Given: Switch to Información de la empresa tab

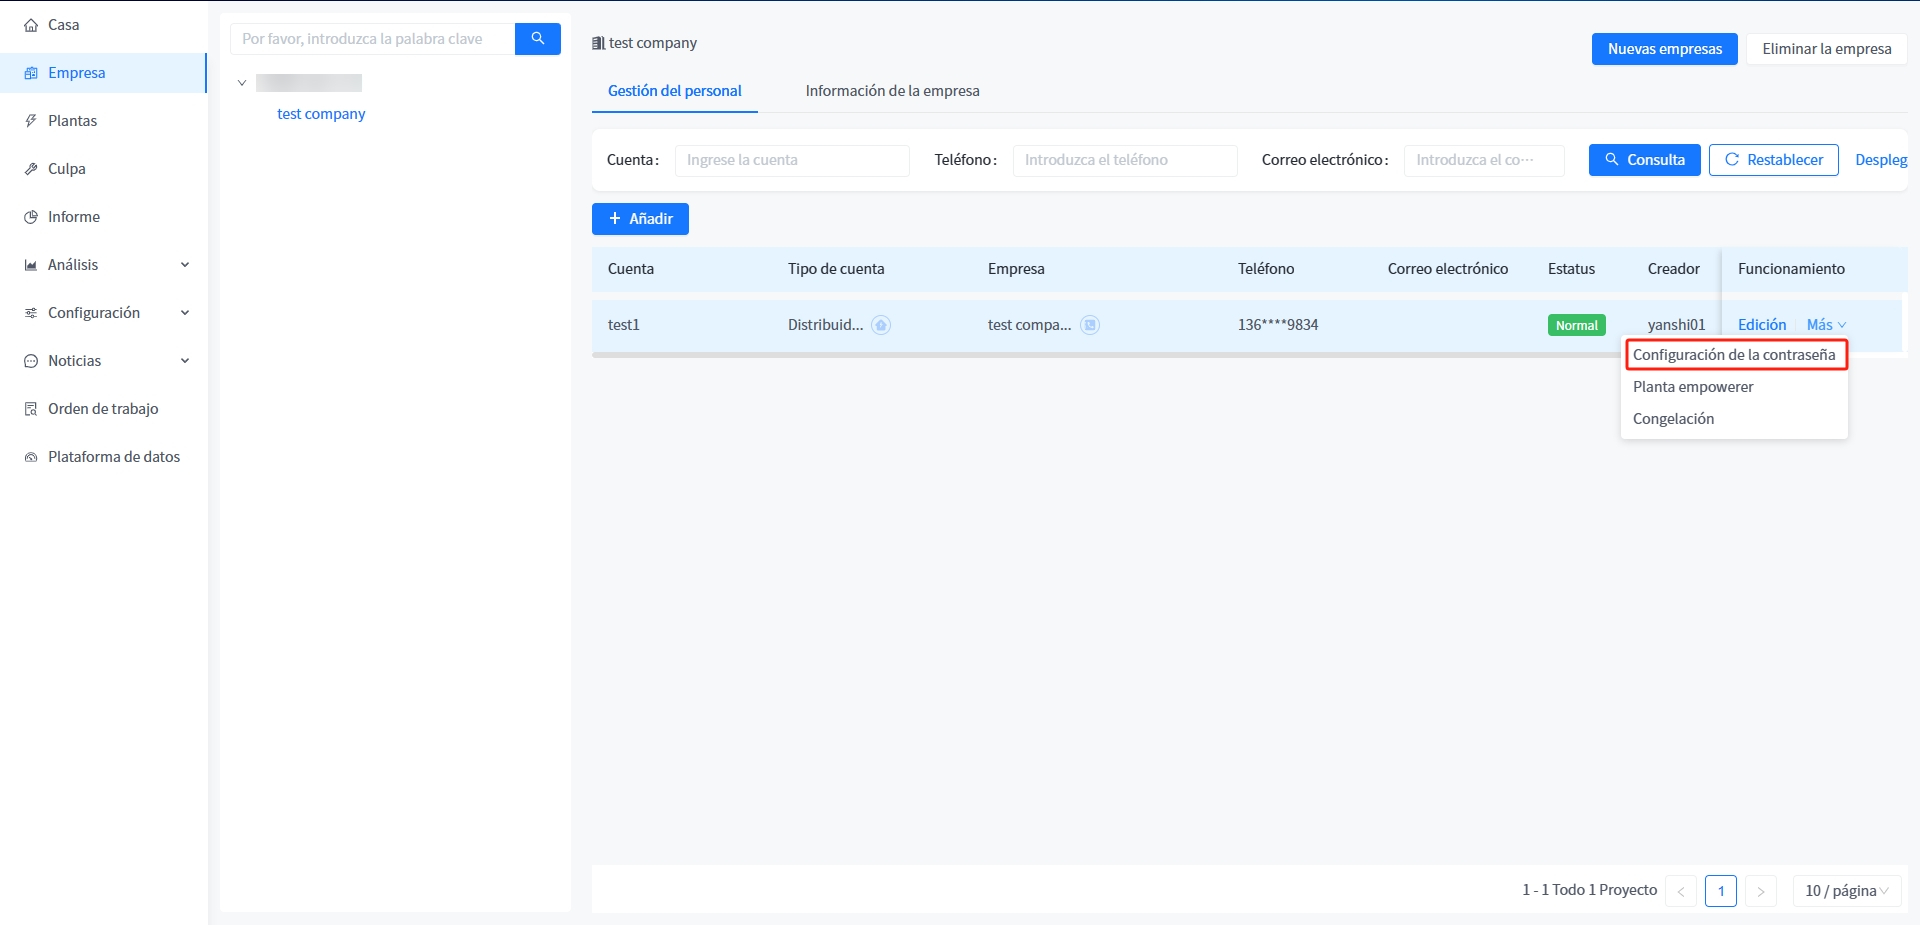Looking at the screenshot, I should click(x=892, y=91).
